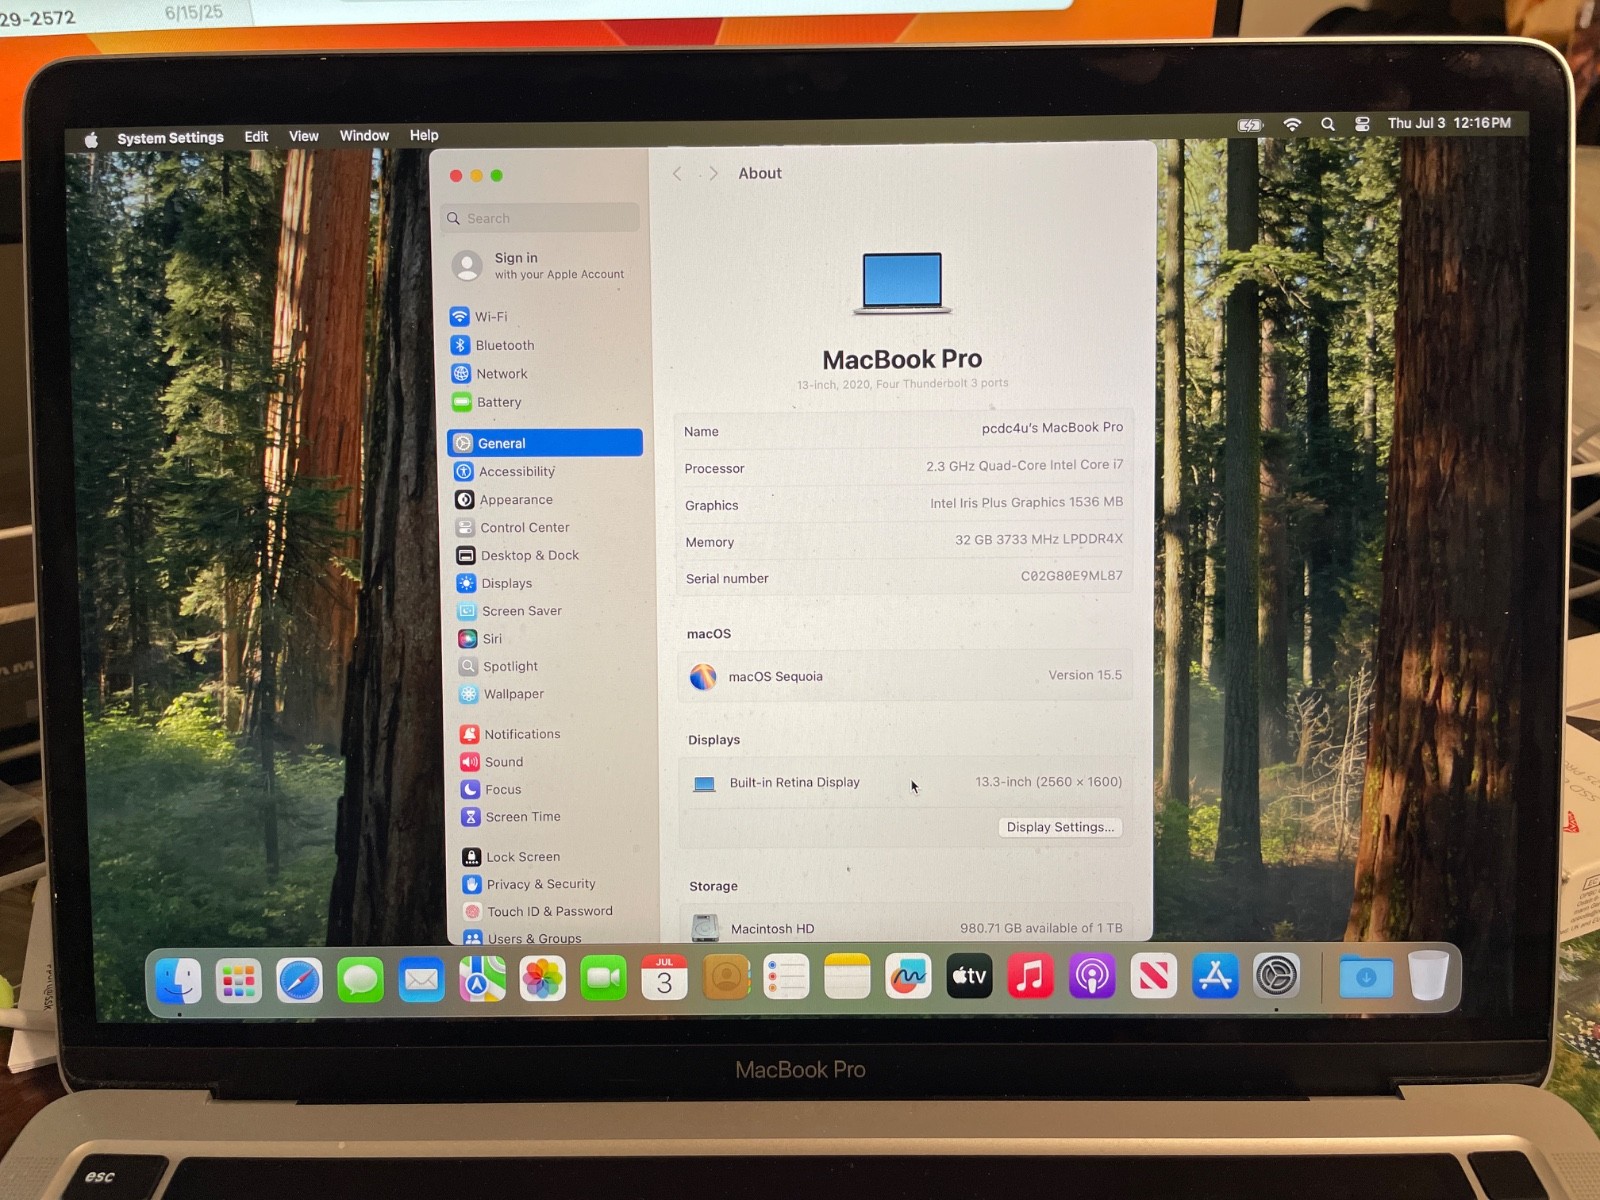Open Spotlight search in the menu bar
This screenshot has height=1200, width=1600.
click(x=1328, y=124)
